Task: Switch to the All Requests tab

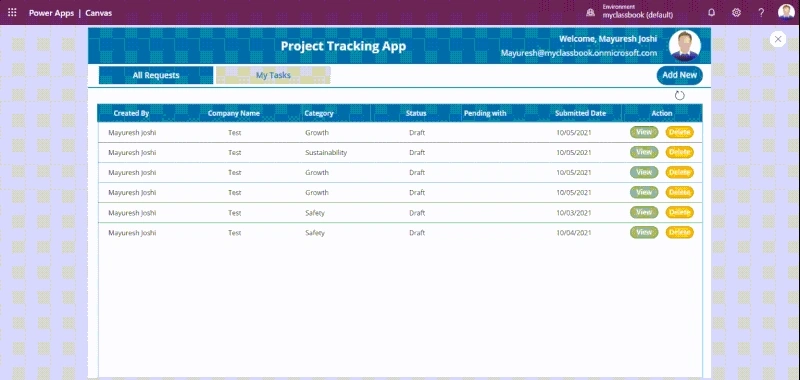Action: click(156, 75)
